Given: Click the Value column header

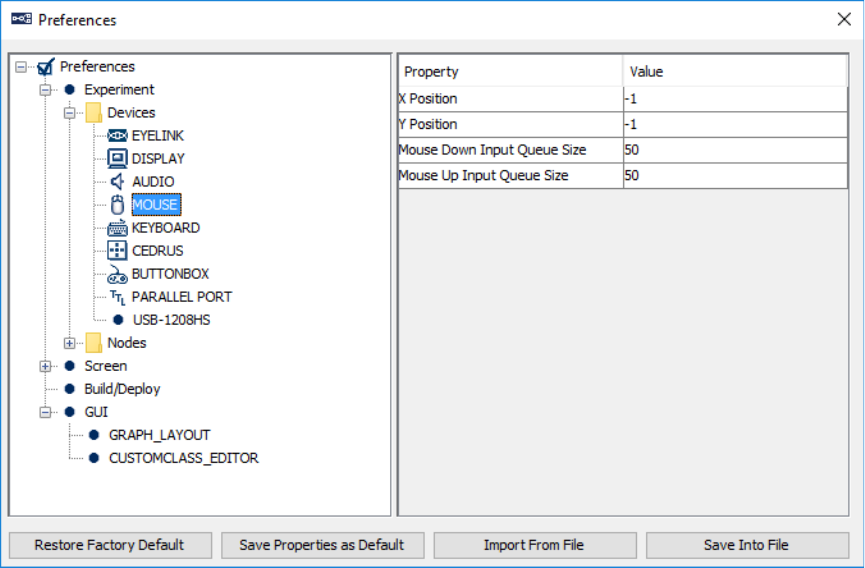Looking at the screenshot, I should pyautogui.click(x=735, y=71).
